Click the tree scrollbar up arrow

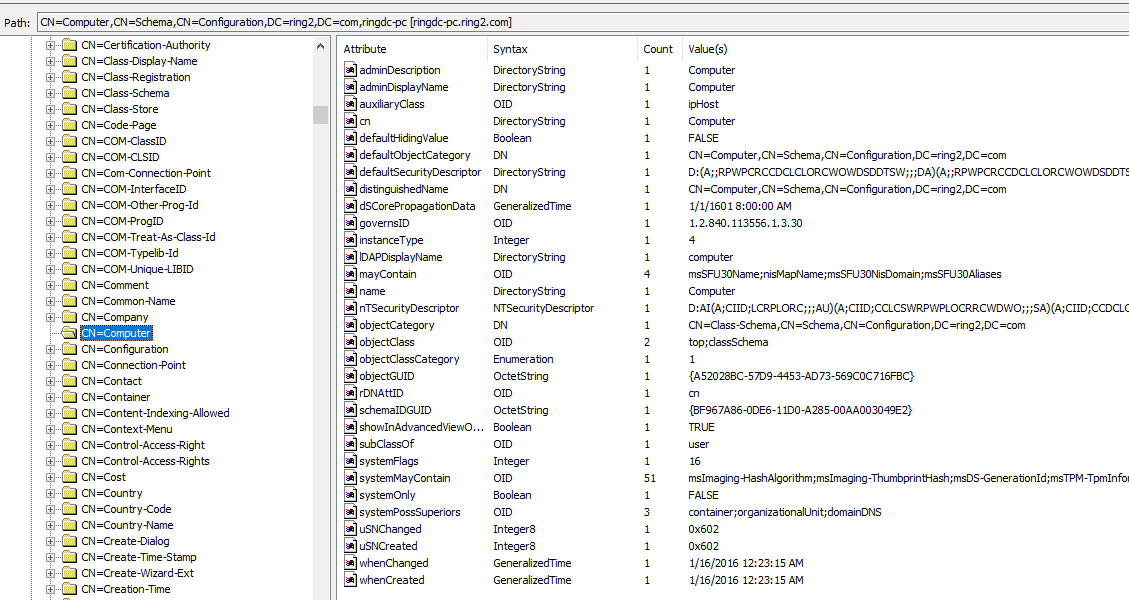click(320, 46)
